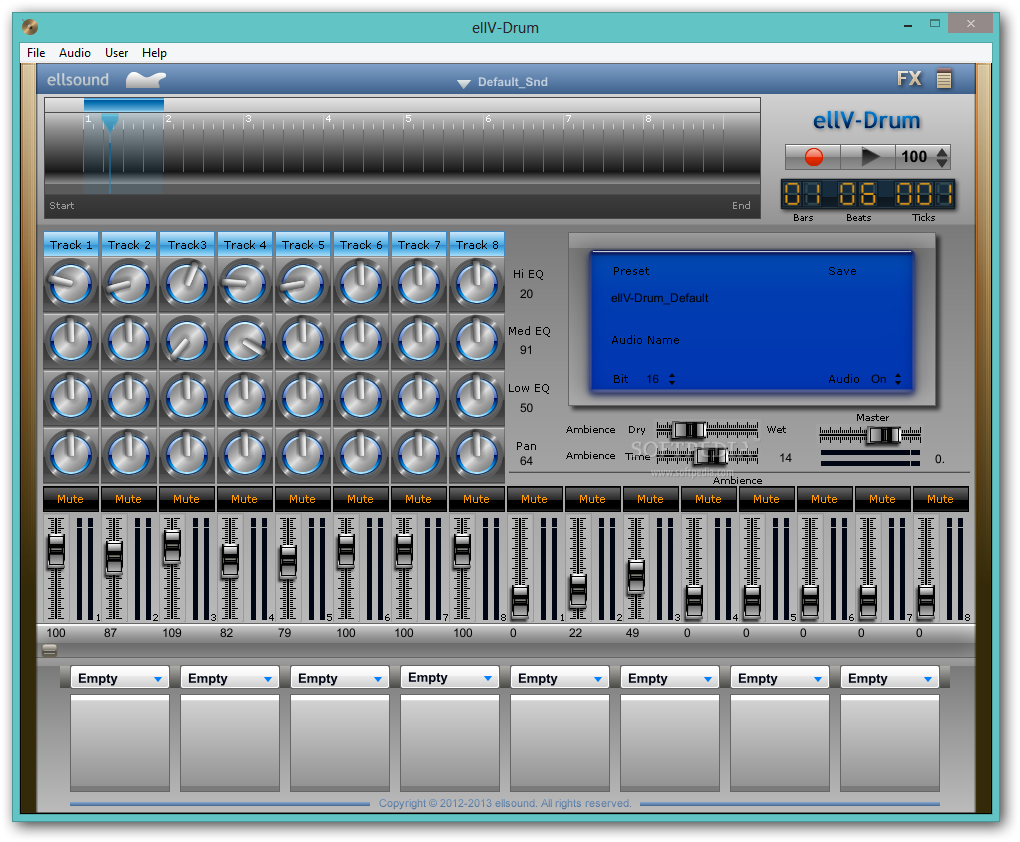1020x842 pixels.
Task: Click the Track 5 Med EQ knob
Action: tap(302, 340)
